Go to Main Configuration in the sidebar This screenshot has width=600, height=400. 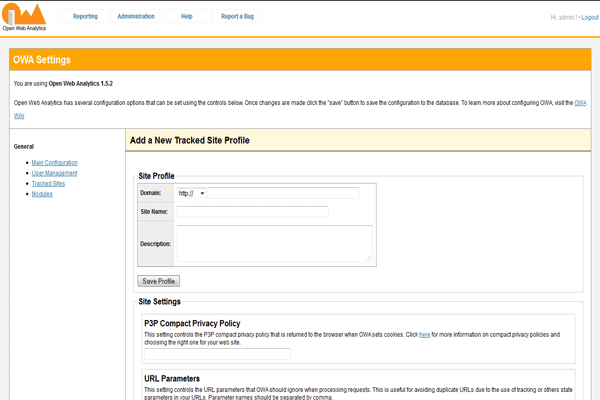pos(54,162)
